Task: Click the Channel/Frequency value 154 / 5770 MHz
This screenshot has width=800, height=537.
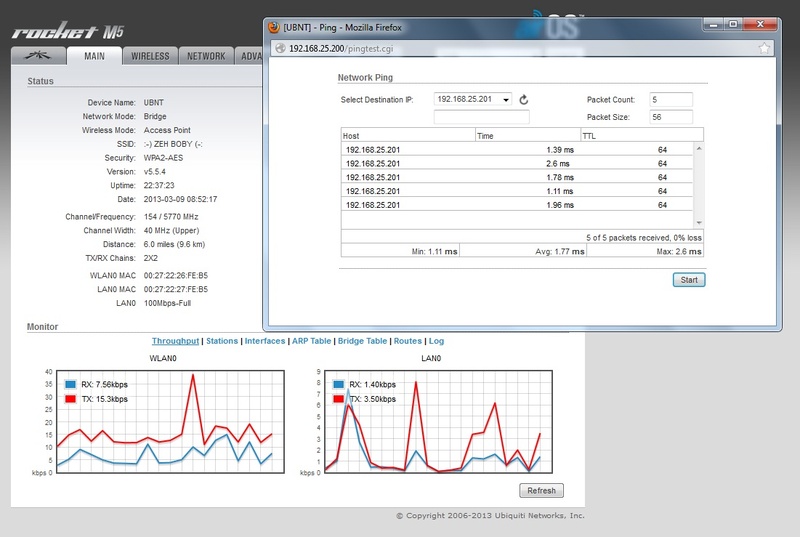Action: [171, 216]
